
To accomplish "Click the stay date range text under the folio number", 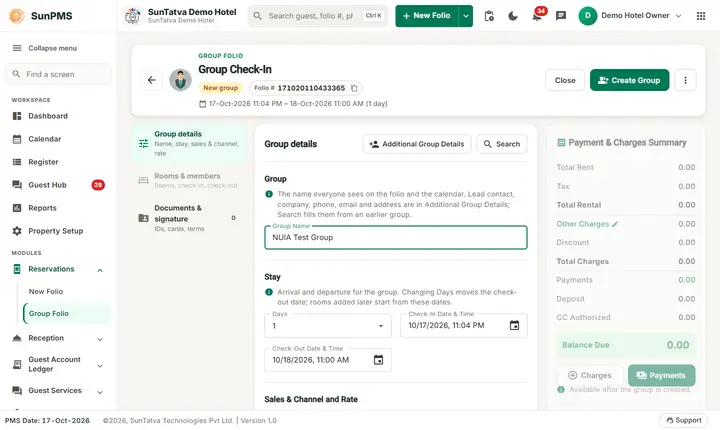I will coord(298,104).
